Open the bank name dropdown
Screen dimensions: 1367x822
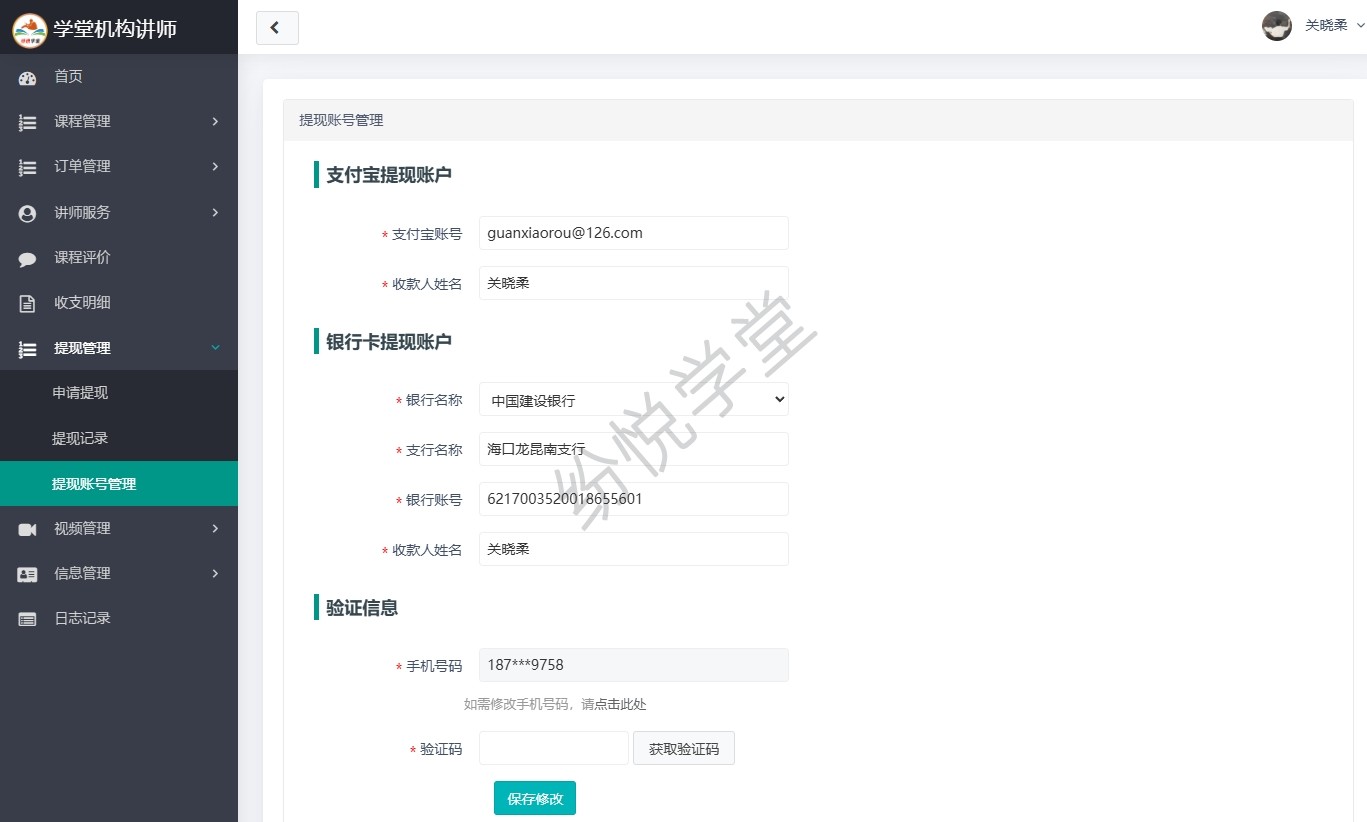click(633, 400)
